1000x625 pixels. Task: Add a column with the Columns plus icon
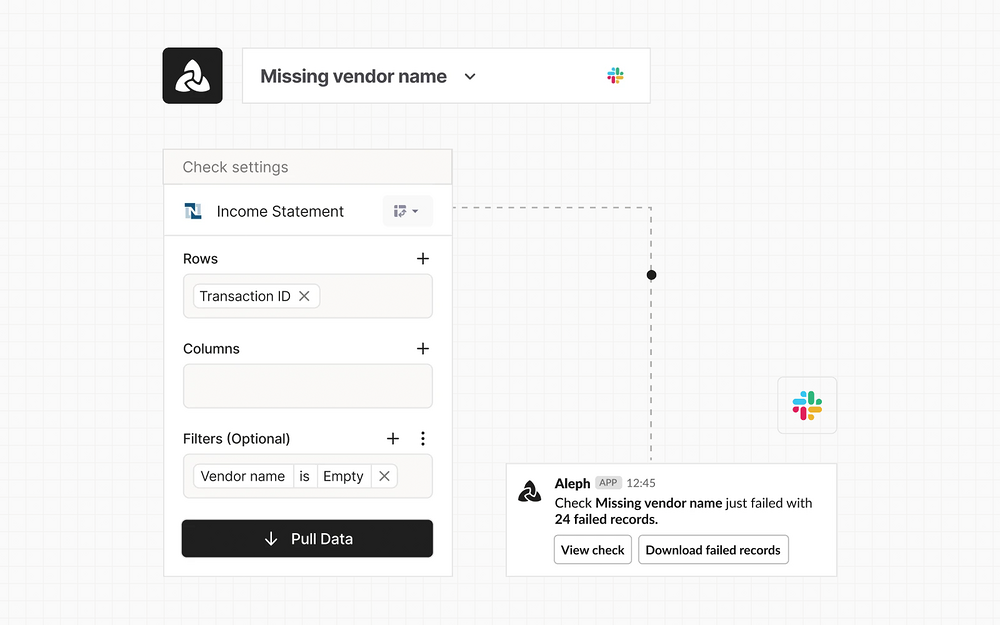pos(423,348)
